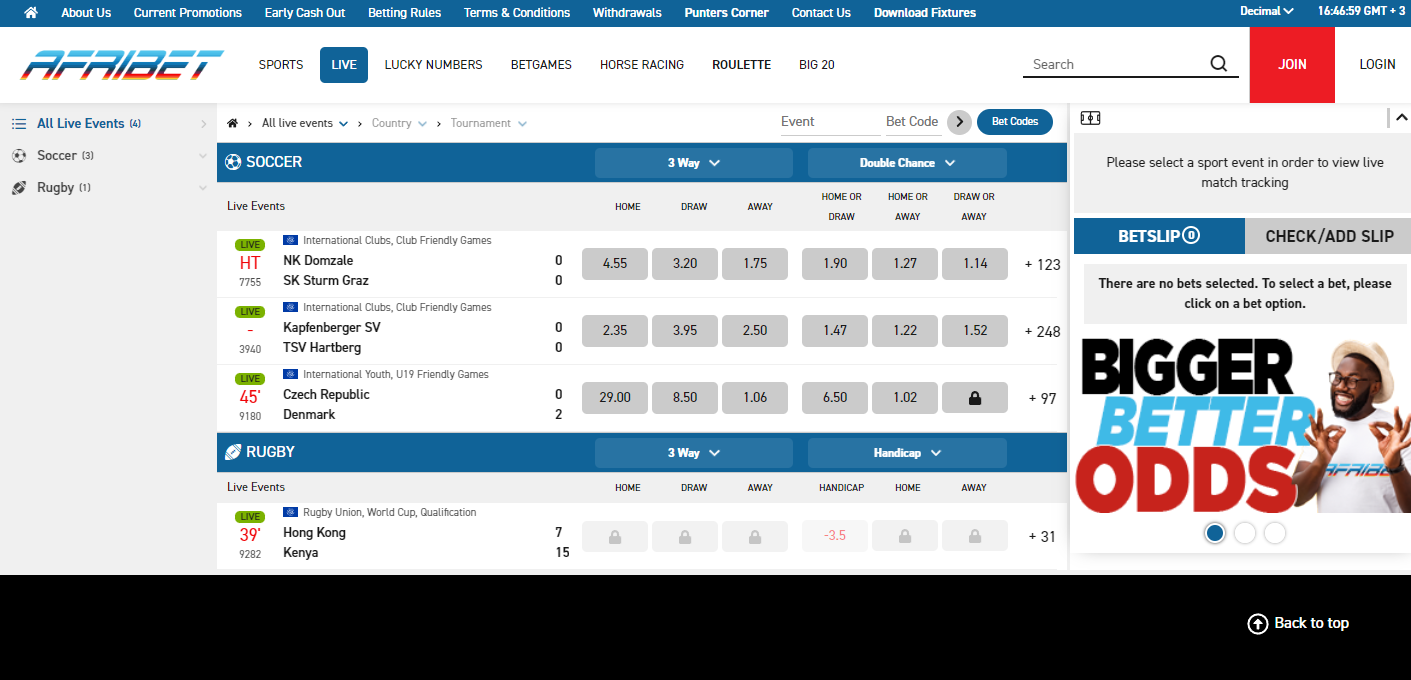Select the first banner carousel dot
The width and height of the screenshot is (1411, 680).
click(1214, 533)
